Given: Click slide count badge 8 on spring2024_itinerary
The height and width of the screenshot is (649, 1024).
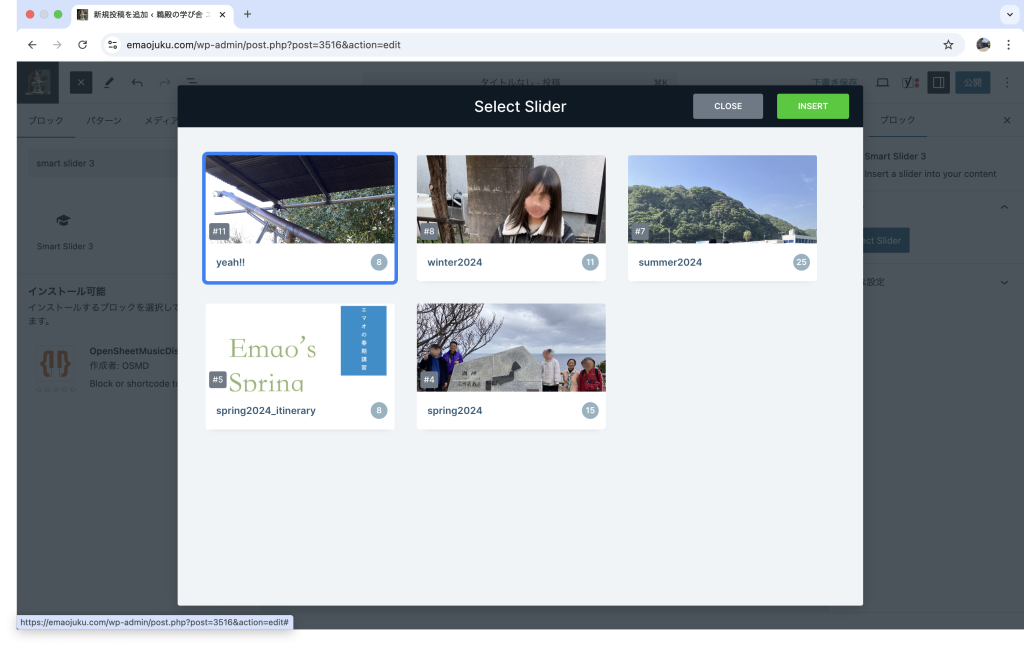Looking at the screenshot, I should [379, 411].
